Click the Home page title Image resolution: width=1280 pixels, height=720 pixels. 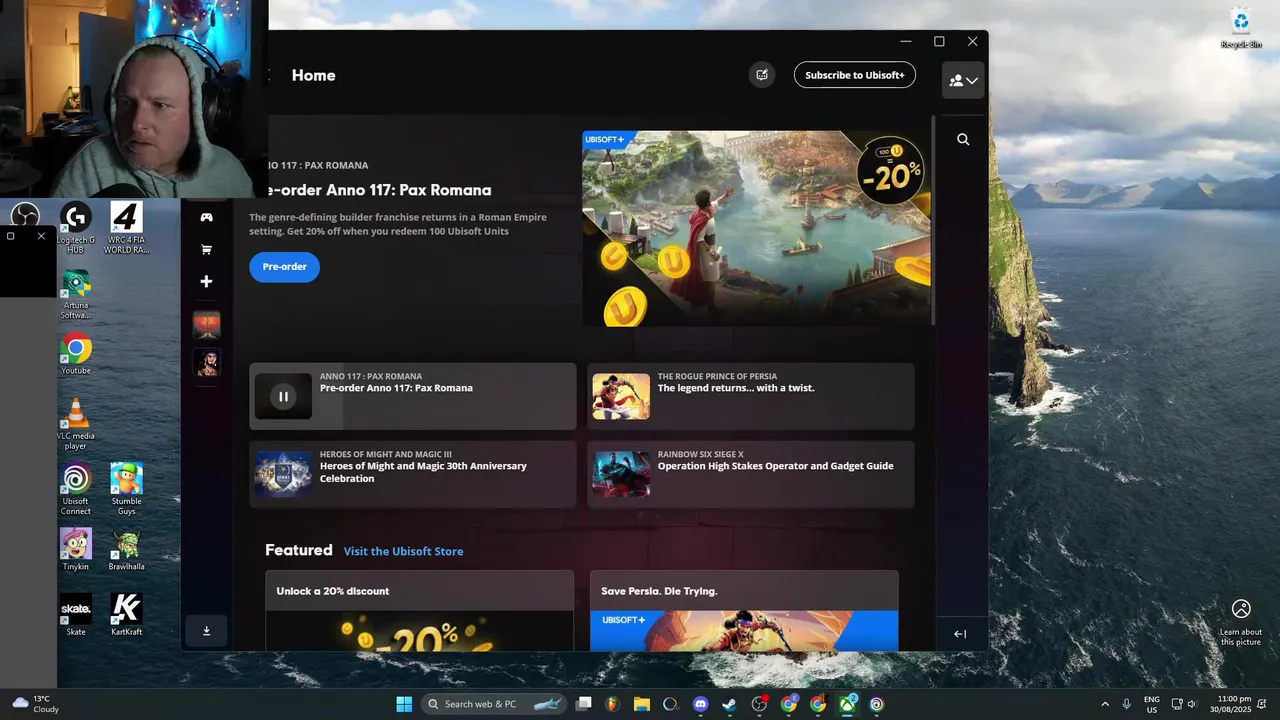coord(313,75)
